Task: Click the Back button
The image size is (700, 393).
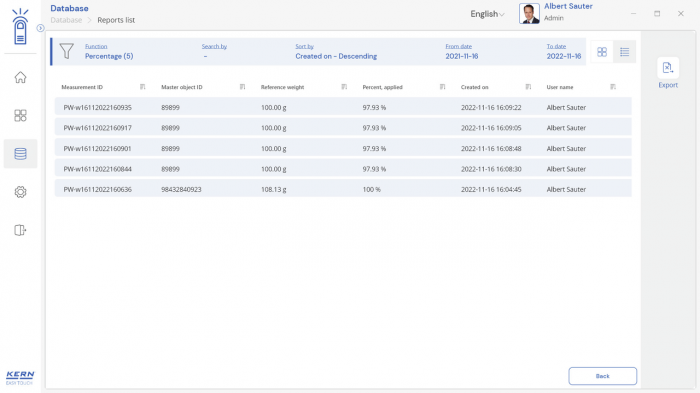Action: [x=602, y=376]
